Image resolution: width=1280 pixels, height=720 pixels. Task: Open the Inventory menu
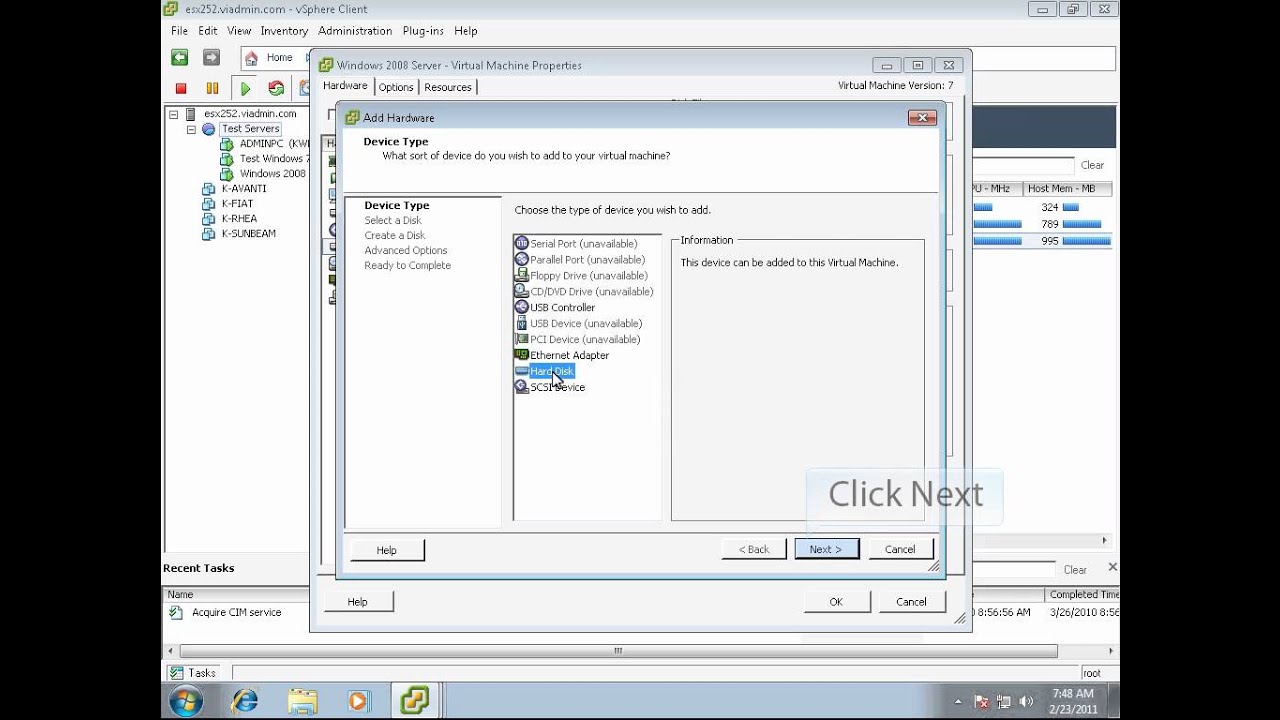tap(284, 31)
